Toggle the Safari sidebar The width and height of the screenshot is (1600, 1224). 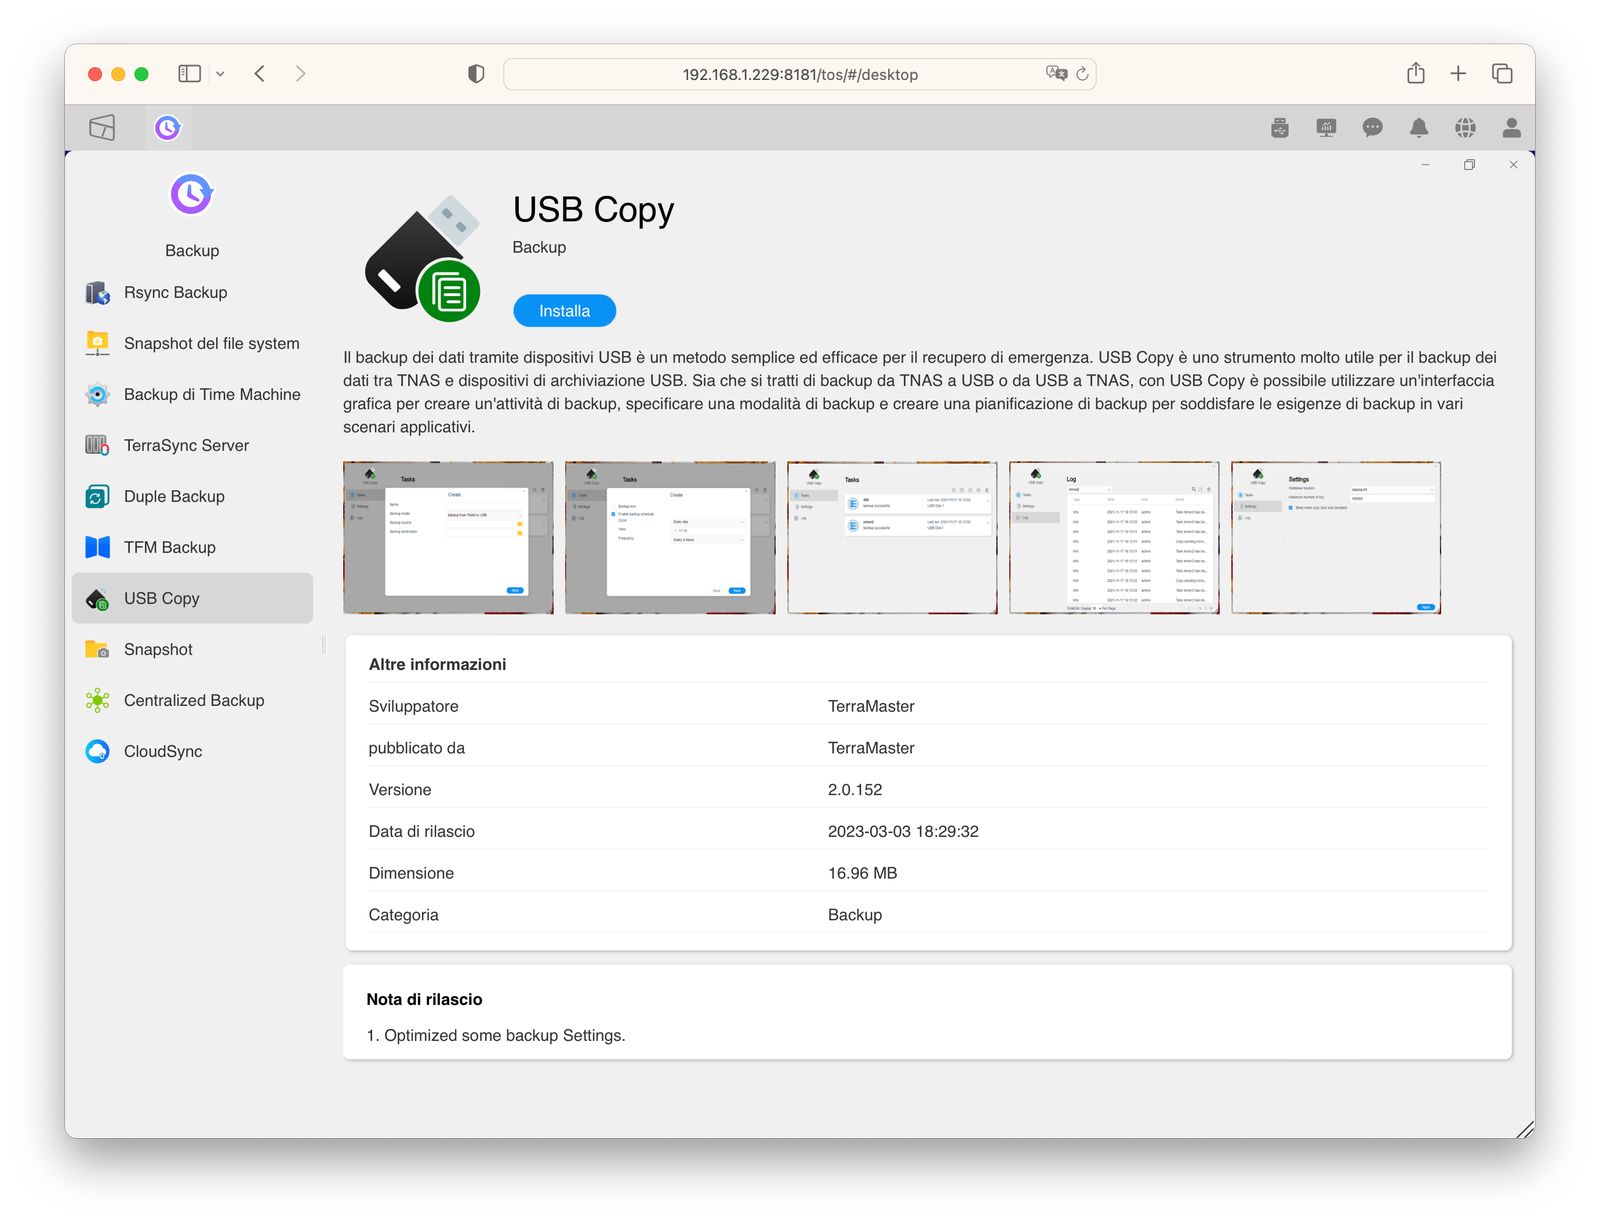click(x=189, y=74)
